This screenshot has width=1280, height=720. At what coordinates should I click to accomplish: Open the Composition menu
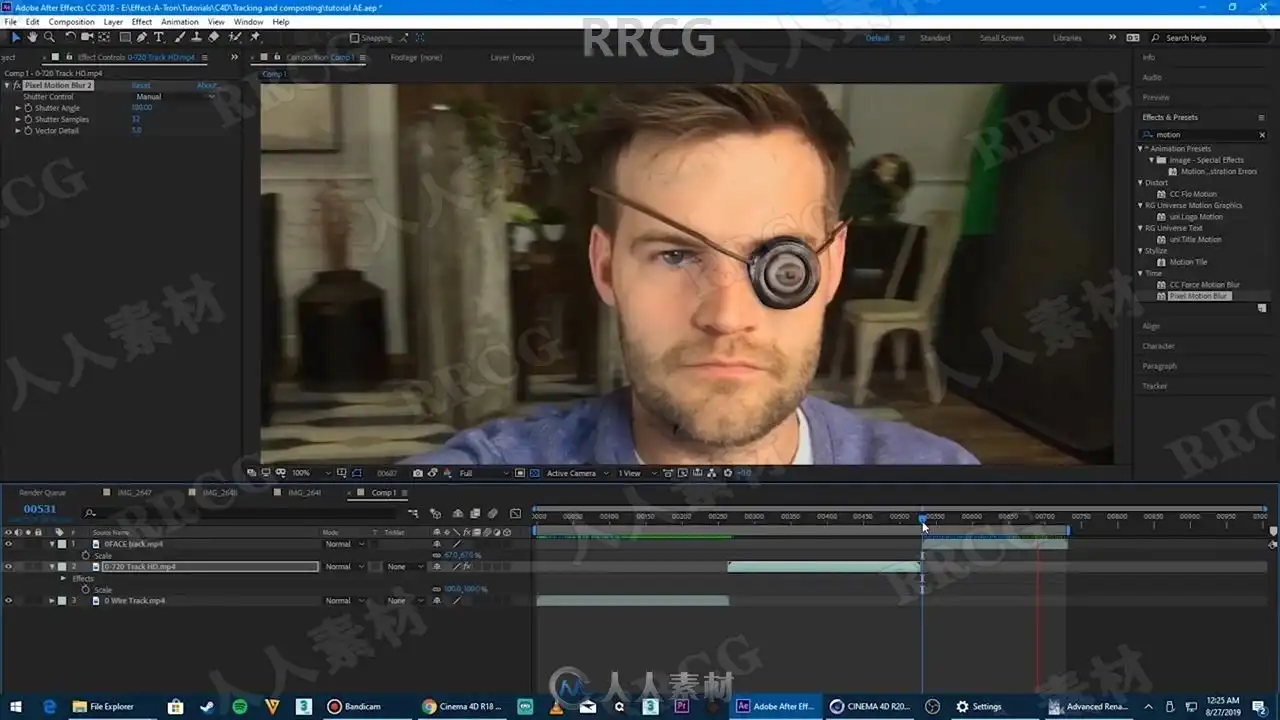click(x=71, y=21)
